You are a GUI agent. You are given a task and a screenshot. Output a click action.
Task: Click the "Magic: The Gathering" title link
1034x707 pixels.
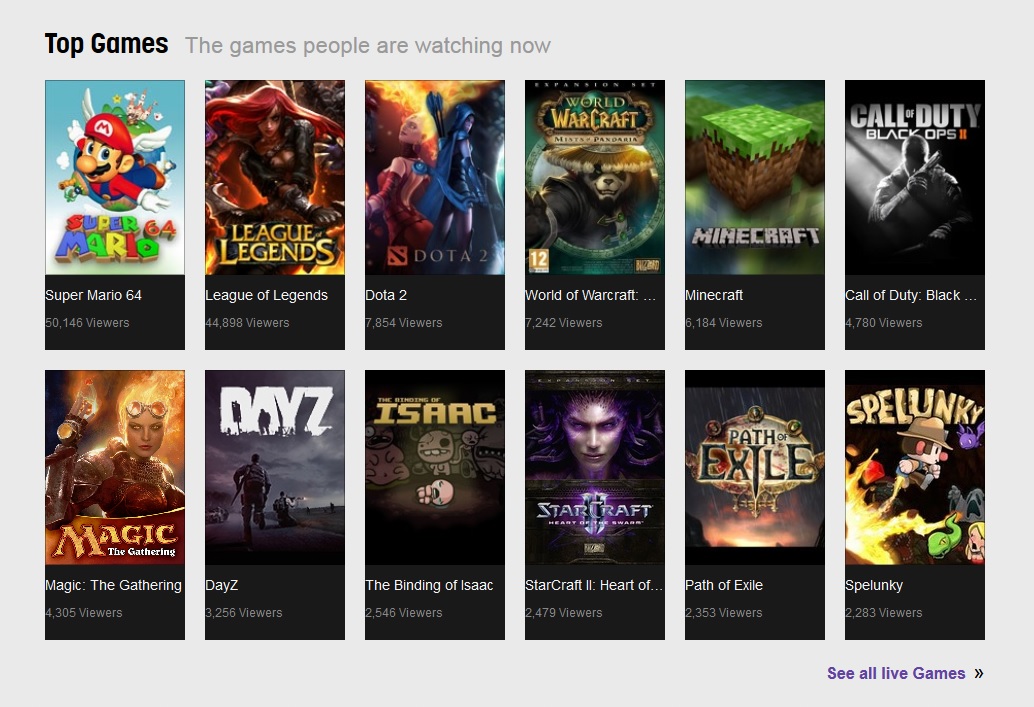113,585
